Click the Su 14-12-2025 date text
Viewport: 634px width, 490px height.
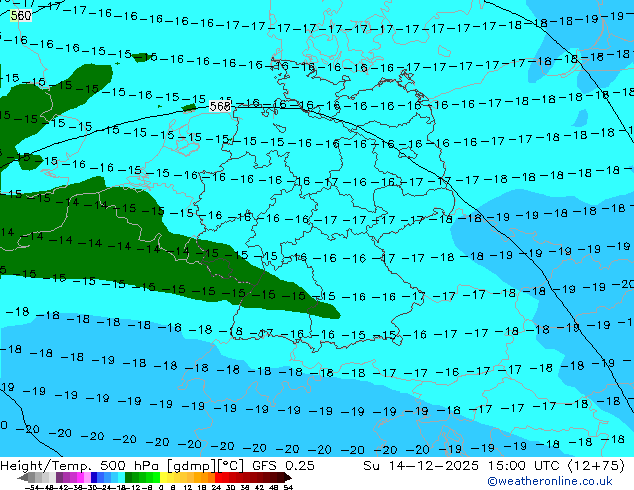(421, 466)
